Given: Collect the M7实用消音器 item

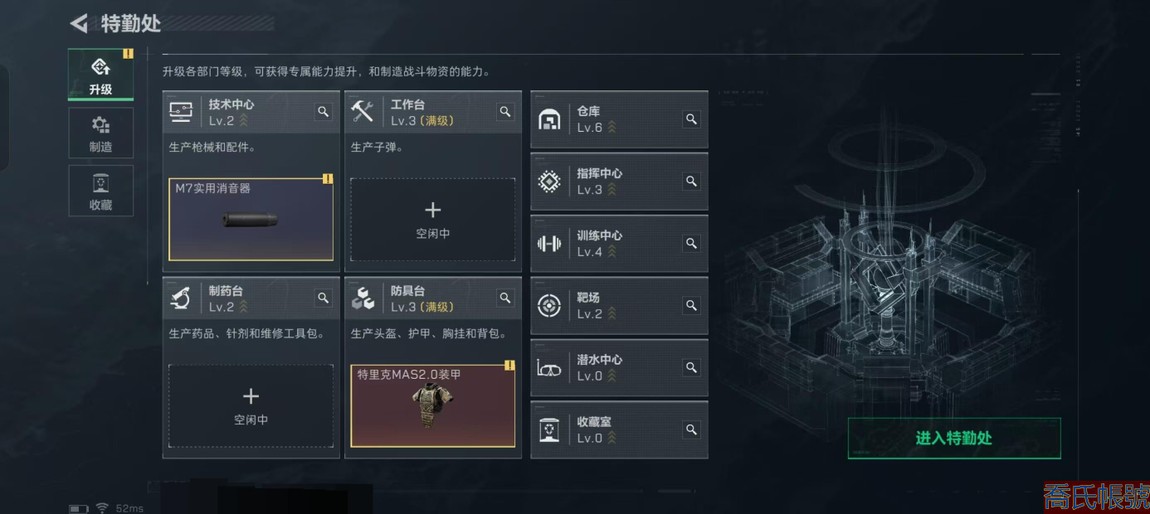Looking at the screenshot, I should pyautogui.click(x=251, y=219).
